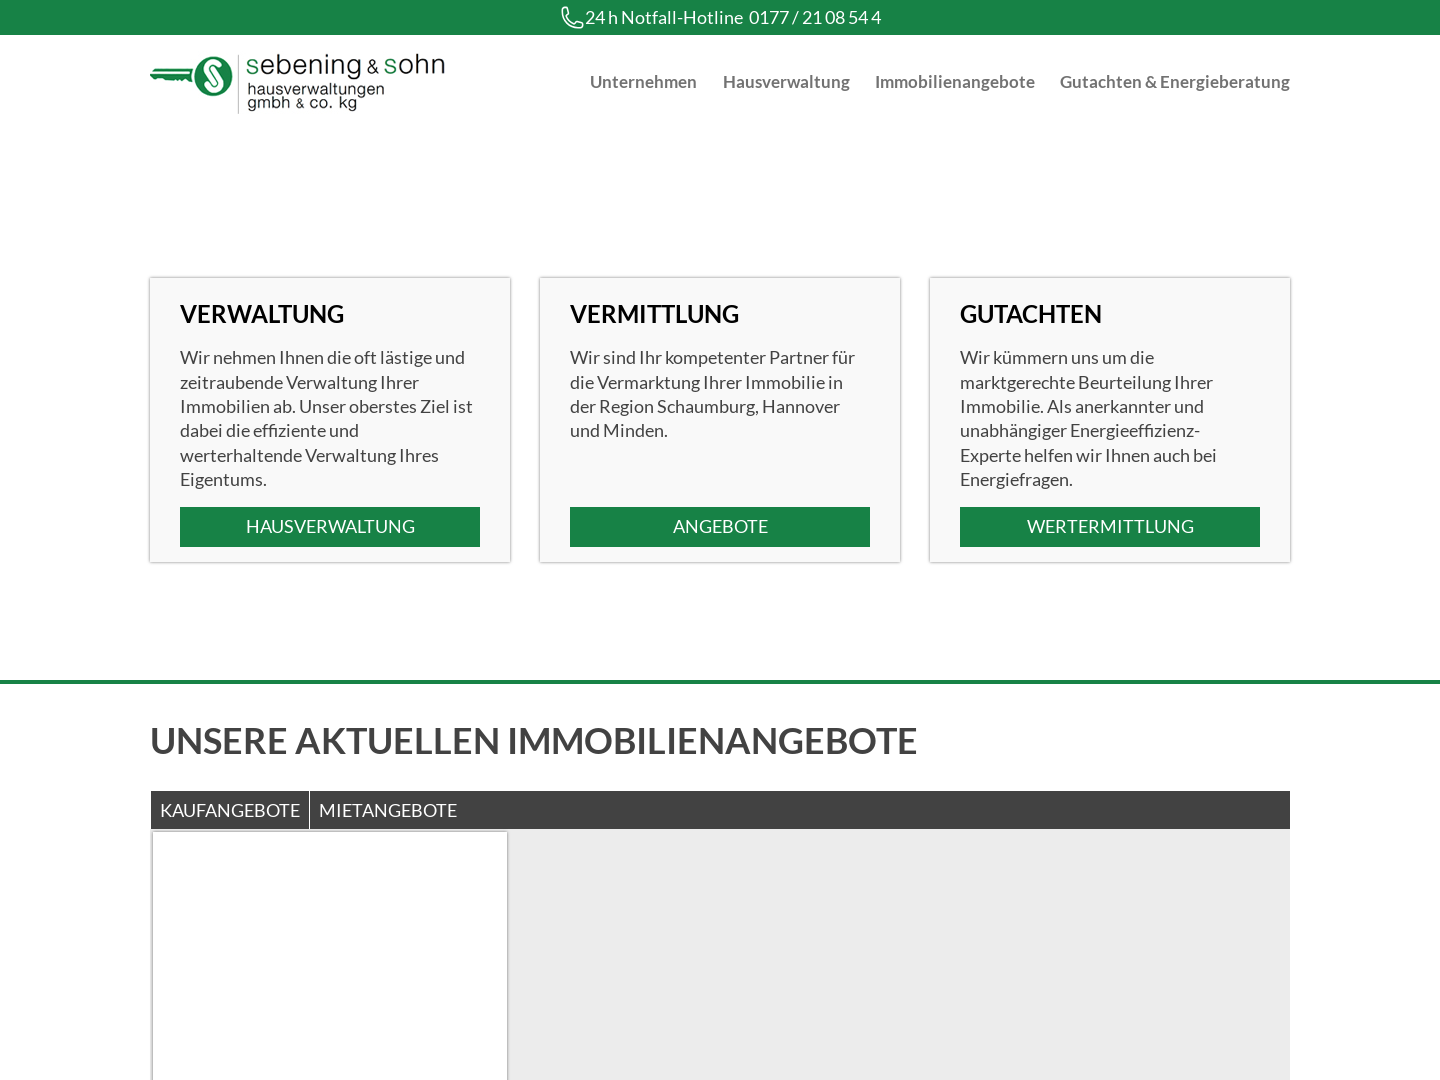Open Gutachten & Energieberatung menu
This screenshot has width=1440, height=1080.
(1174, 82)
